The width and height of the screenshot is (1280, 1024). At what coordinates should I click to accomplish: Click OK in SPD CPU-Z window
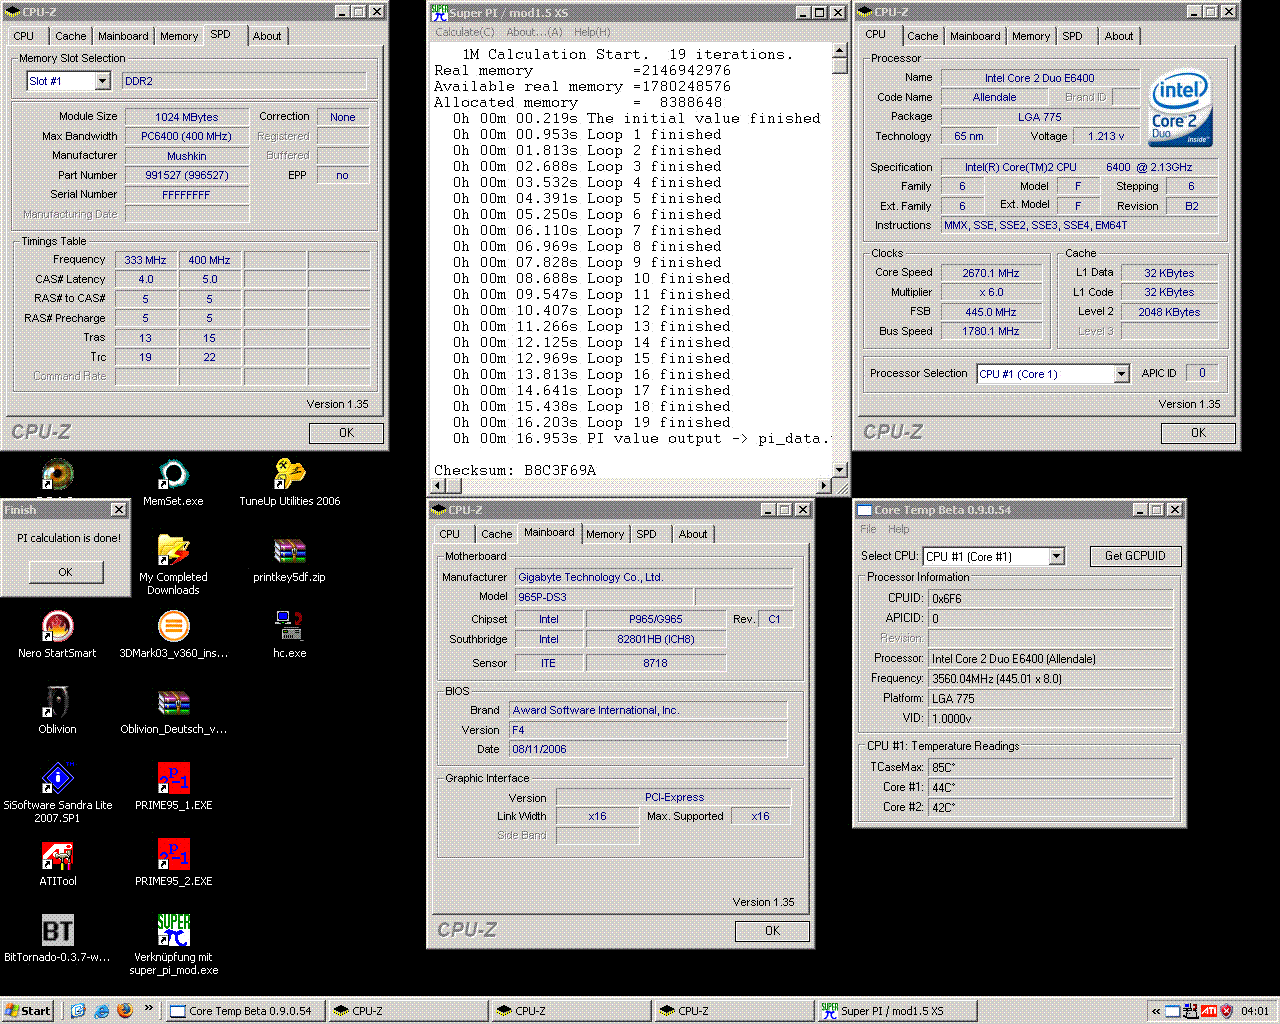click(346, 433)
